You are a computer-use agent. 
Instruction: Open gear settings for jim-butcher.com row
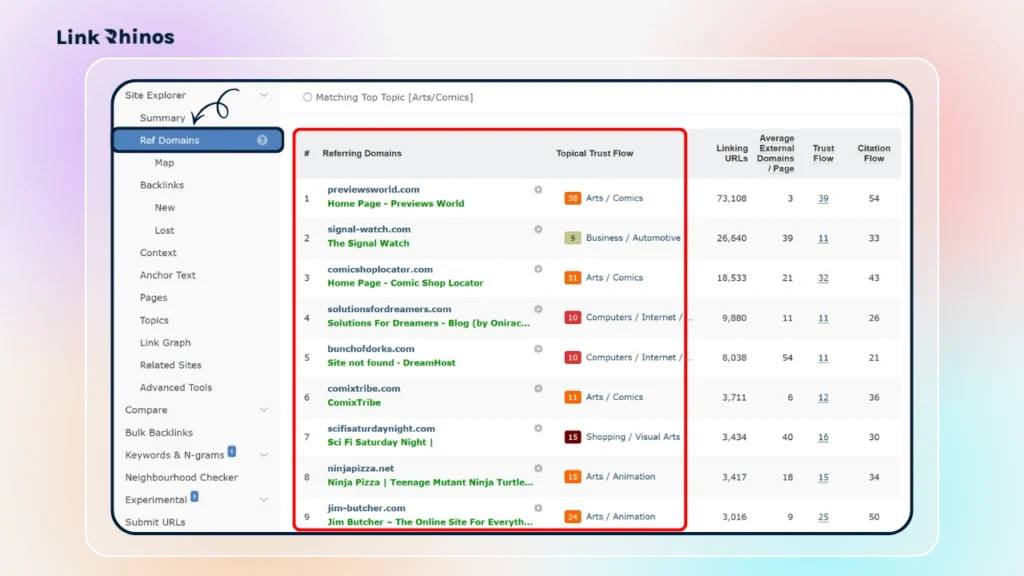pyautogui.click(x=538, y=508)
